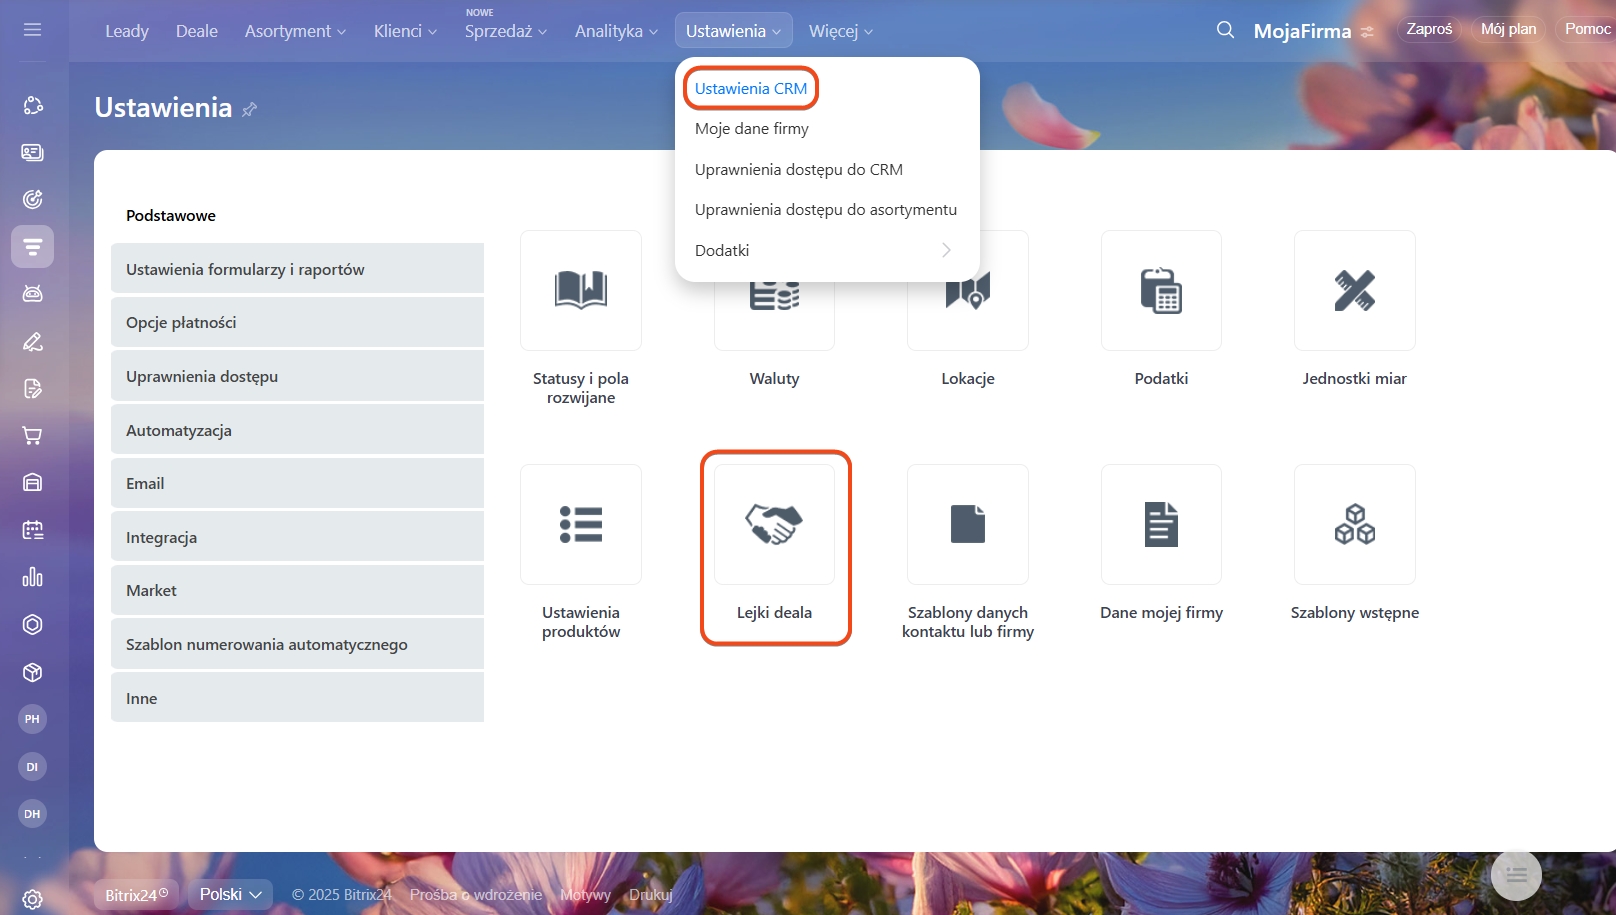Open Statusy i pola rozwijane book icon
The width and height of the screenshot is (1616, 915).
tap(581, 290)
